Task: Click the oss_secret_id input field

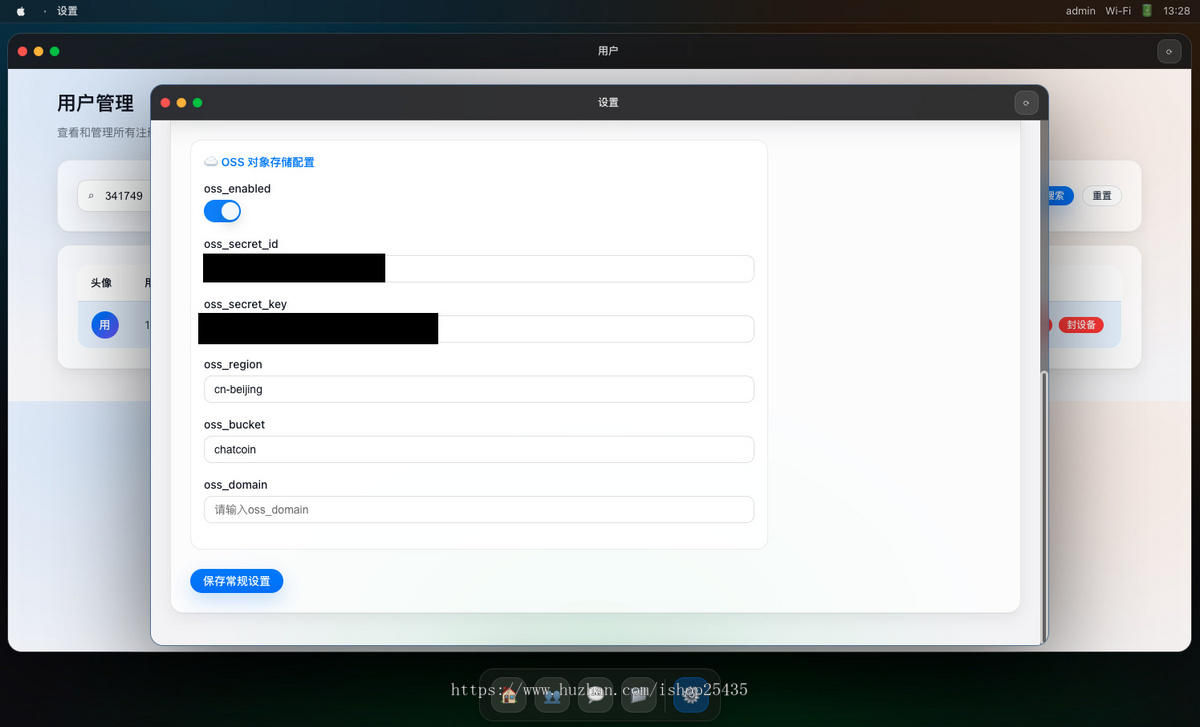Action: tap(478, 269)
